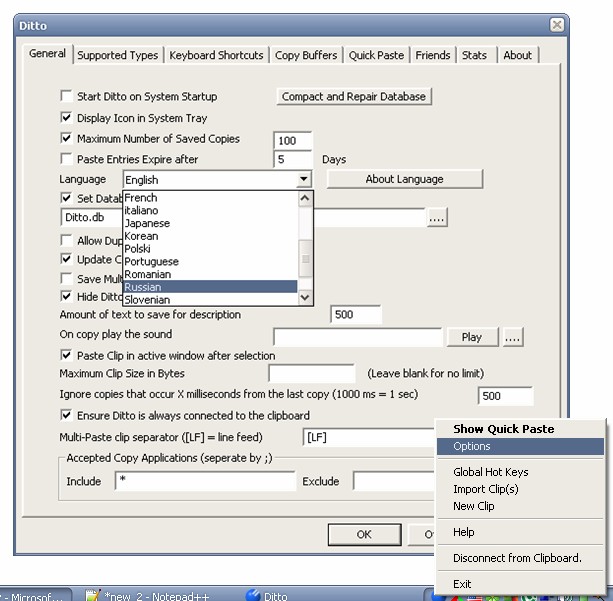Open the Quick Paste tab
The image size is (613, 601).
pos(376,55)
